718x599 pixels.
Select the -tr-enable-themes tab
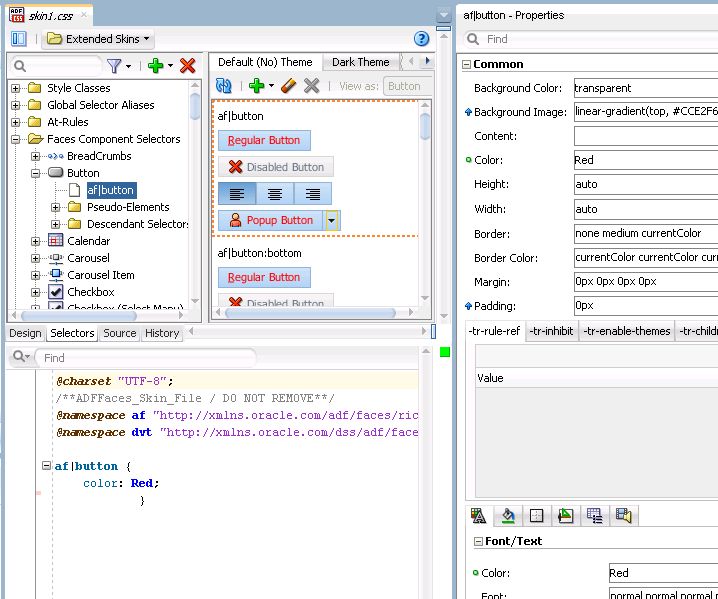pyautogui.click(x=626, y=331)
